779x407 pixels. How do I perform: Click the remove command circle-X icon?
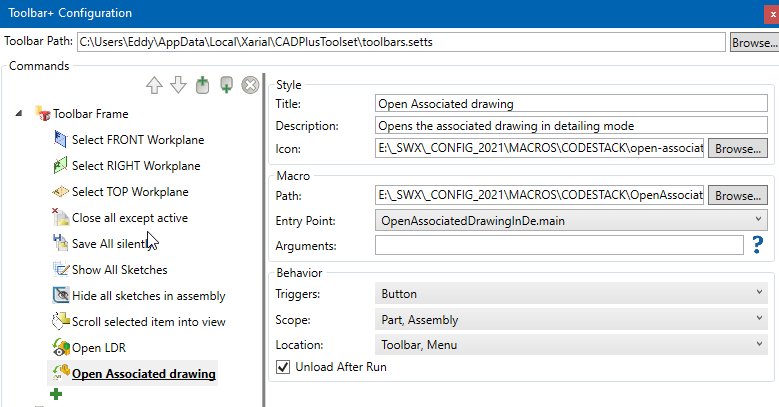pos(250,85)
